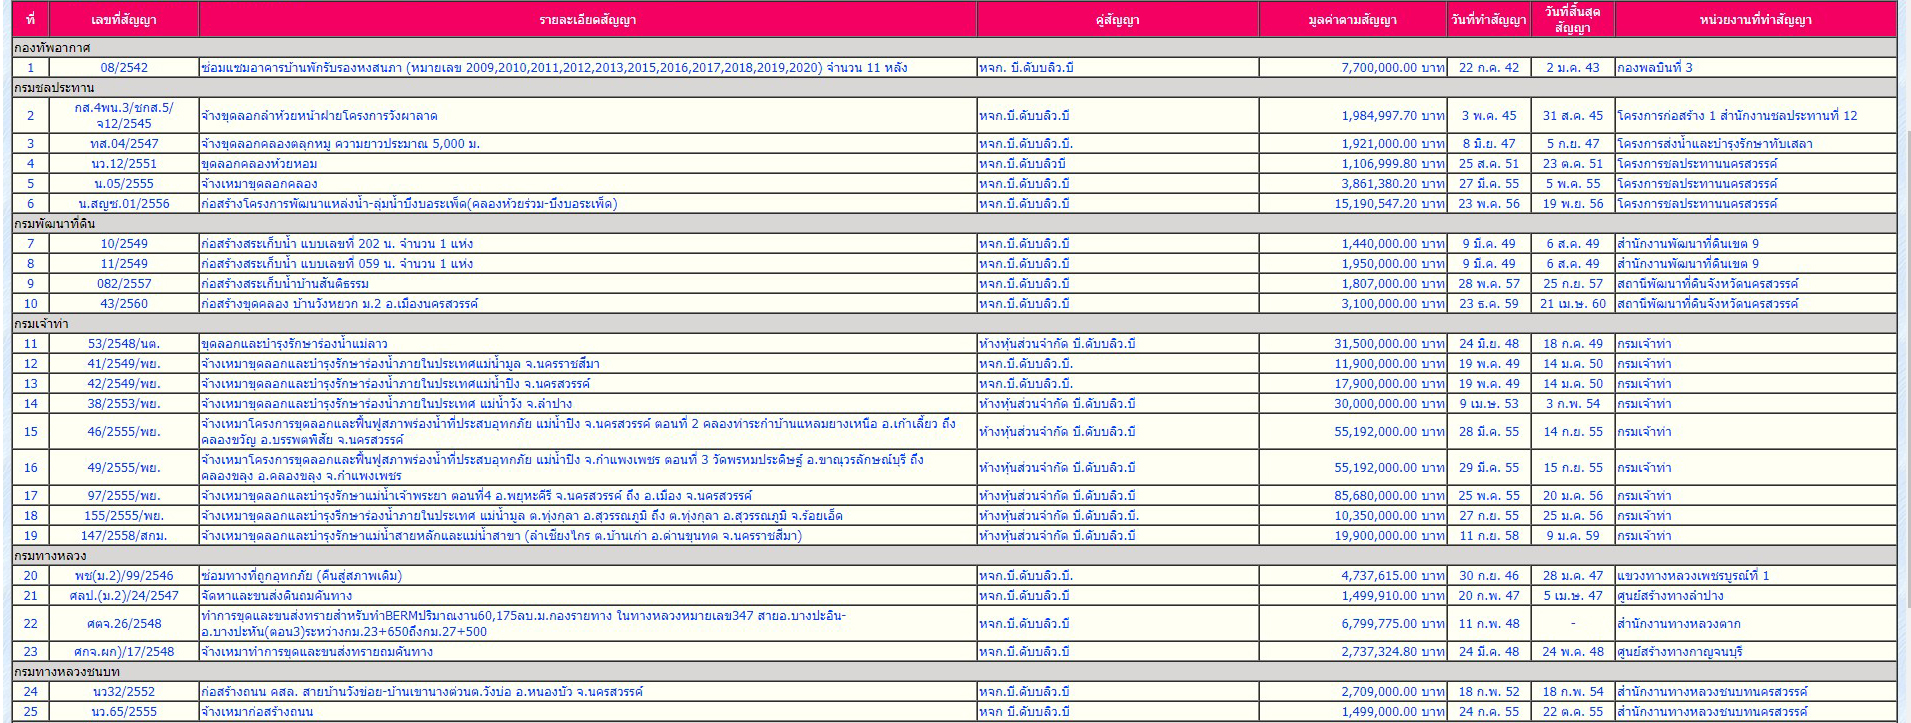The image size is (1911, 723).
Task: Click the ขุดลอกคลองห้วยหอม contract detail
Action: pyautogui.click(x=259, y=164)
